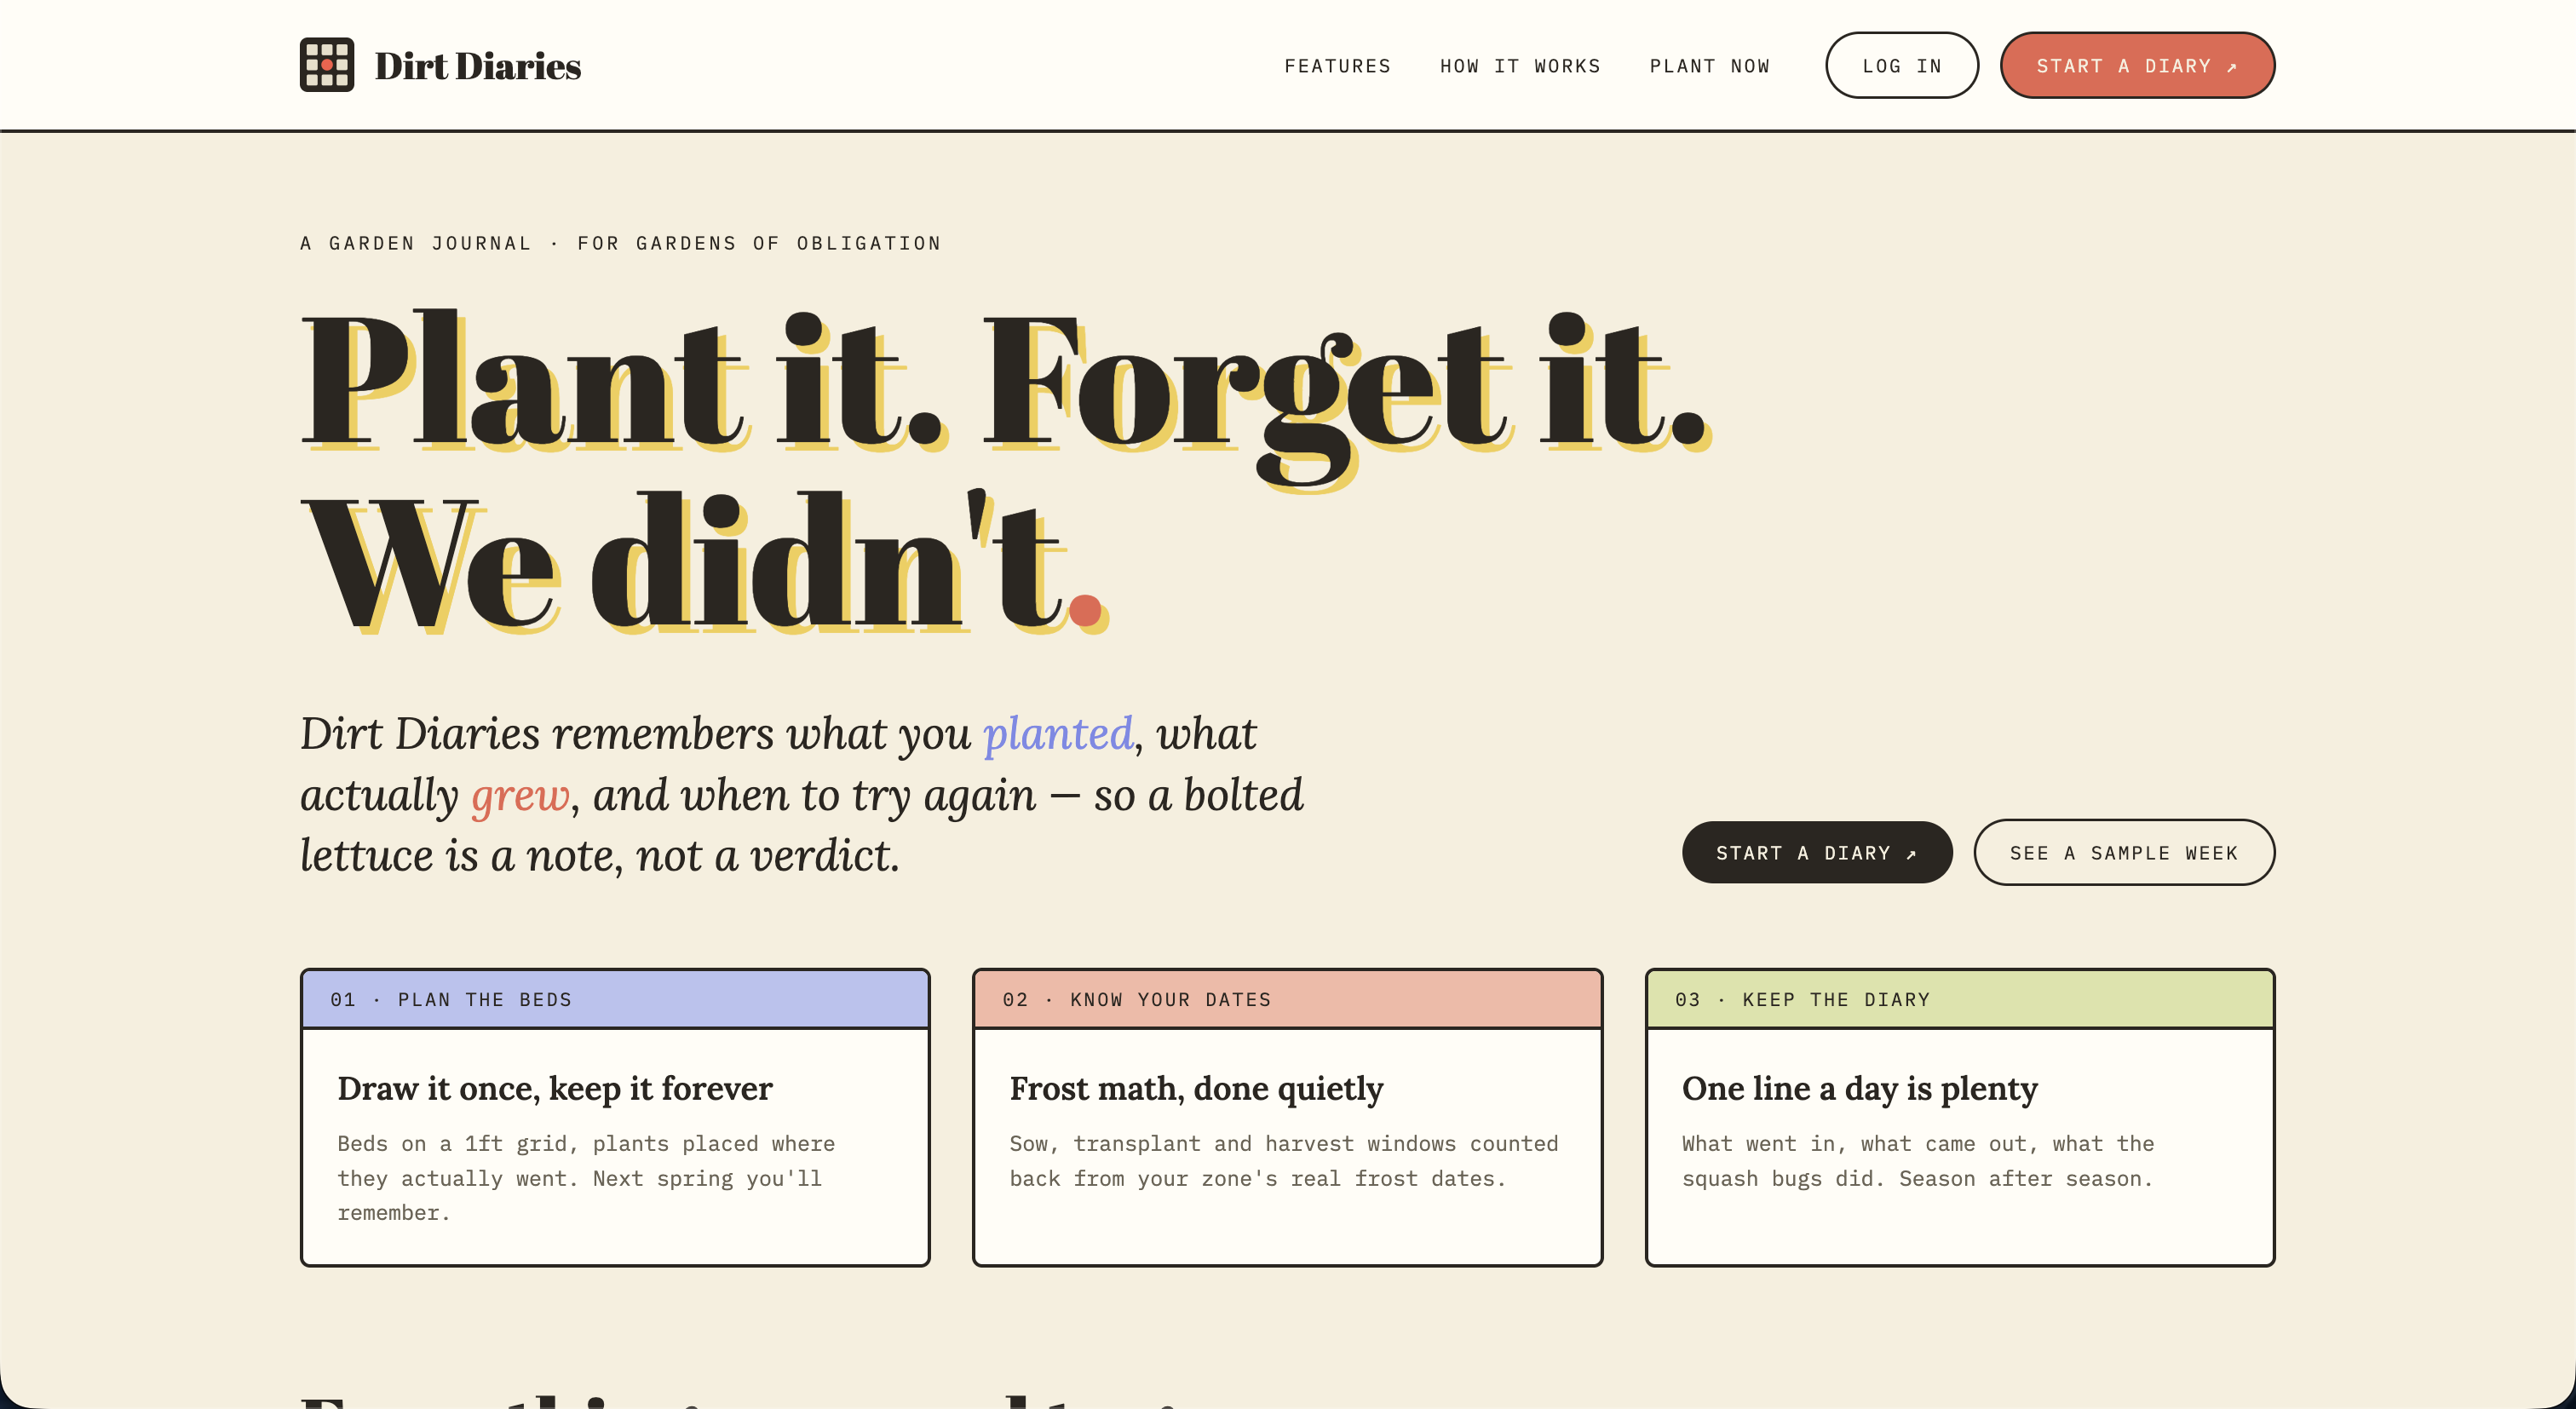Select the 01 Plan the Beds card header

point(615,999)
